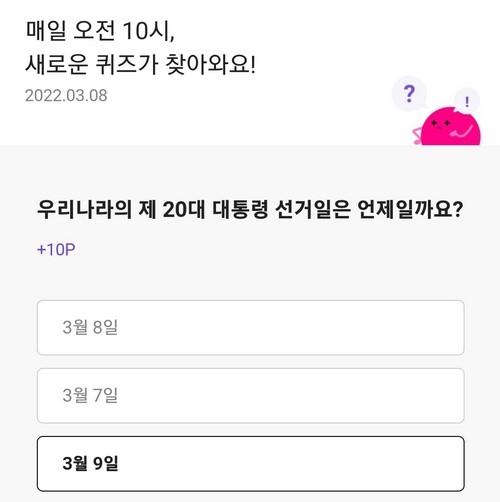The height and width of the screenshot is (502, 500).
Task: Tap the 새로운 퀴즈가 찾아와요! heading line
Action: coord(140,65)
